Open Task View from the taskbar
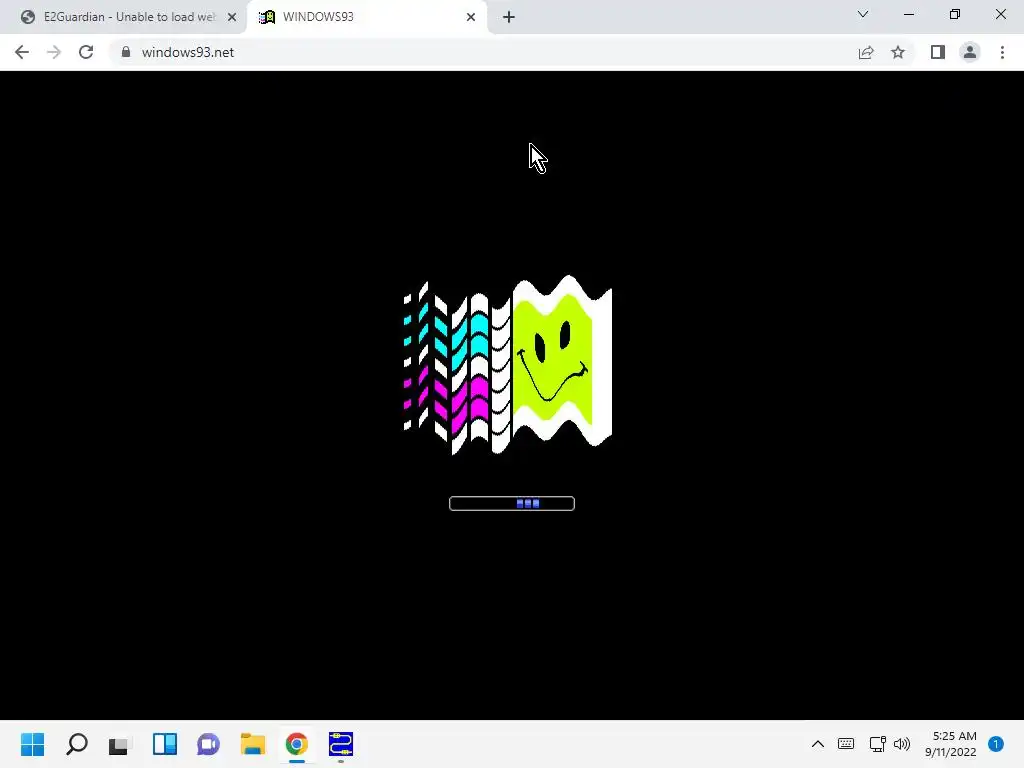Image resolution: width=1024 pixels, height=768 pixels. coord(120,744)
